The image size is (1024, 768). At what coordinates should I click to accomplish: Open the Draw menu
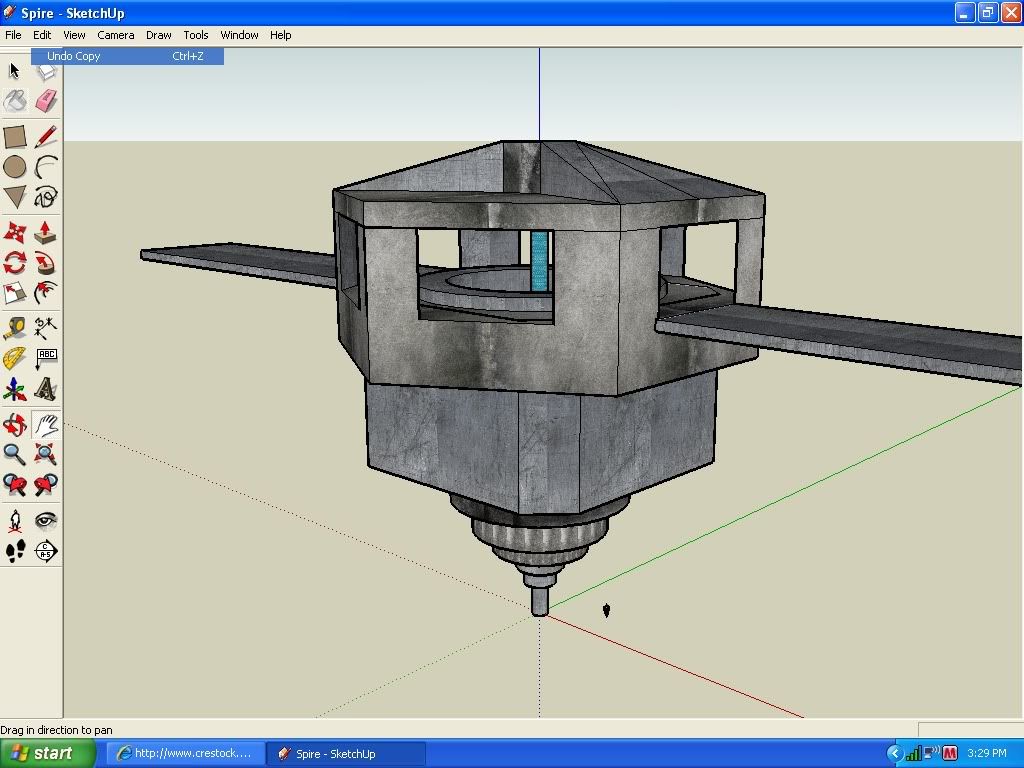(x=158, y=35)
